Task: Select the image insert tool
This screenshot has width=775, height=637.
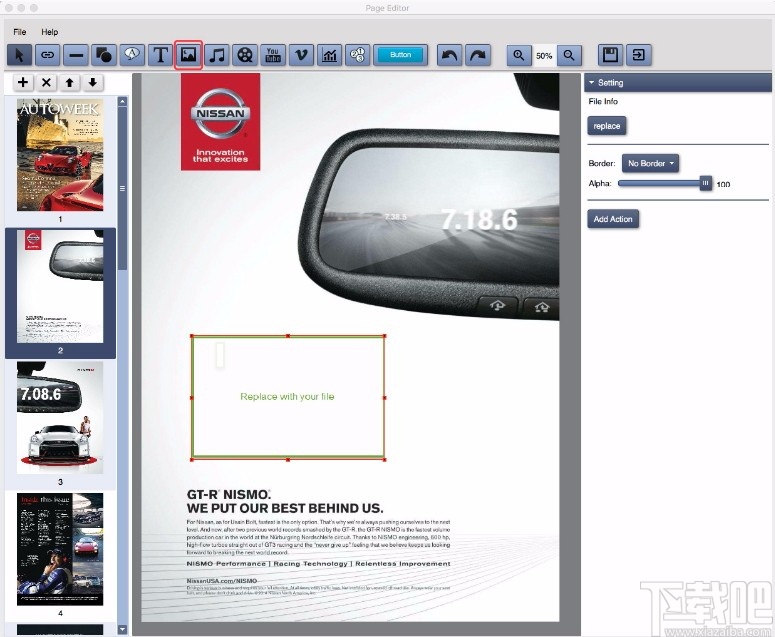Action: coord(188,55)
